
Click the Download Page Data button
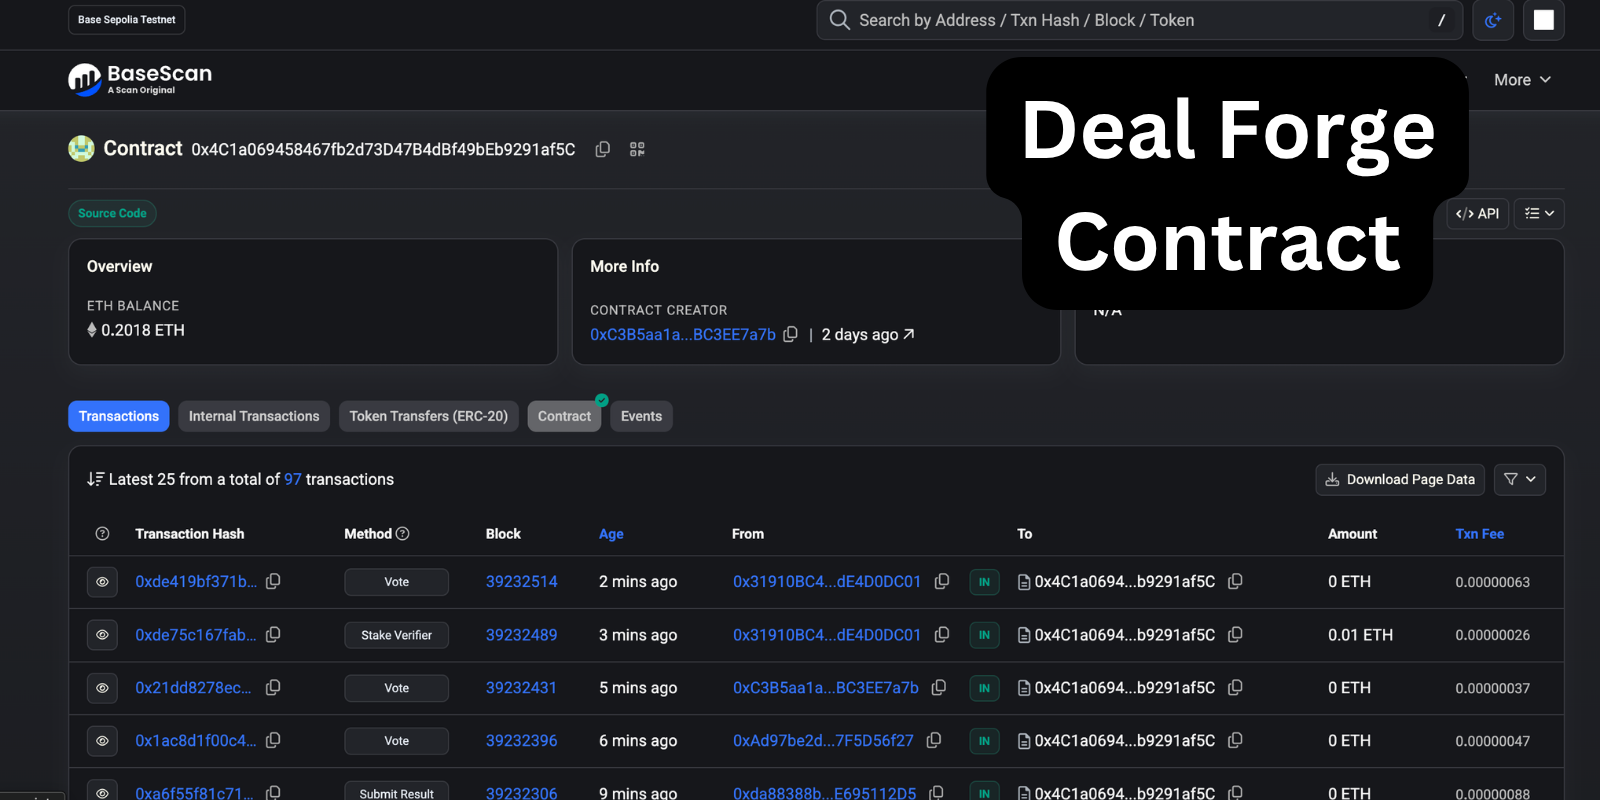(1400, 480)
